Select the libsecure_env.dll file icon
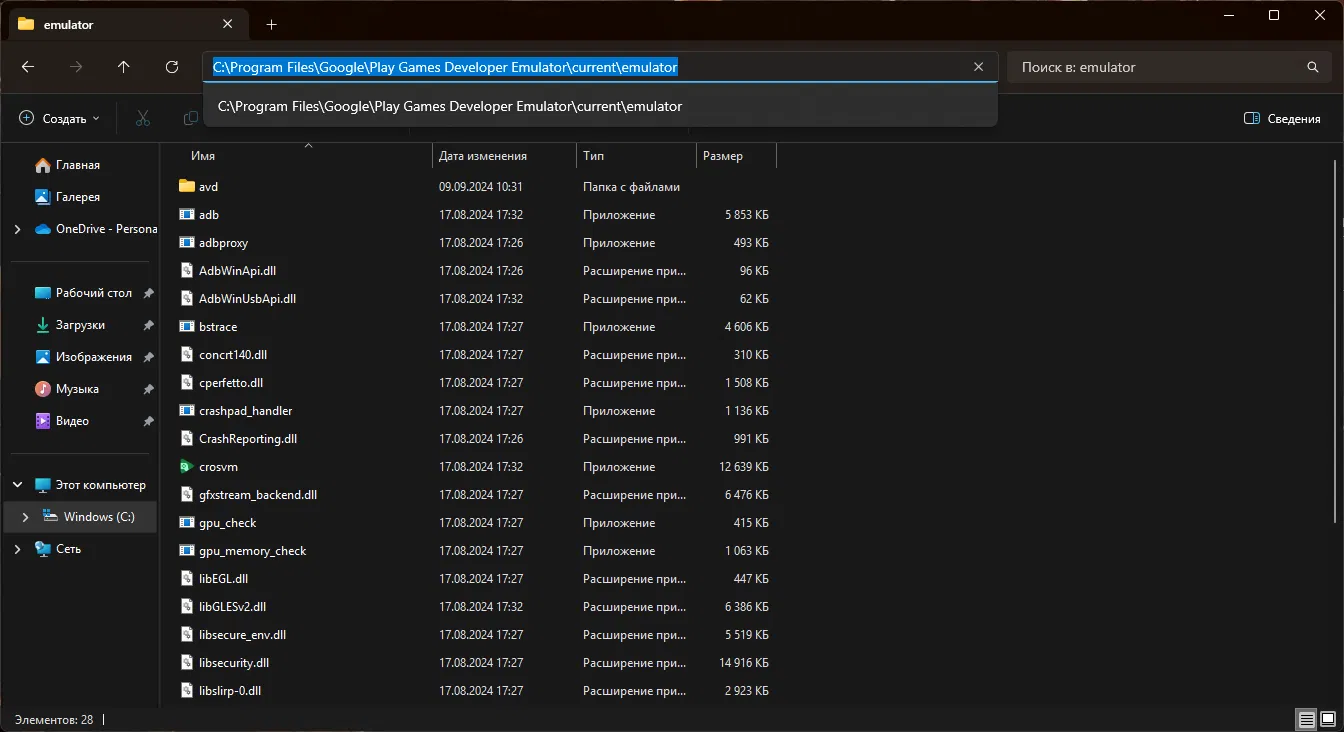Image resolution: width=1344 pixels, height=732 pixels. pos(186,635)
